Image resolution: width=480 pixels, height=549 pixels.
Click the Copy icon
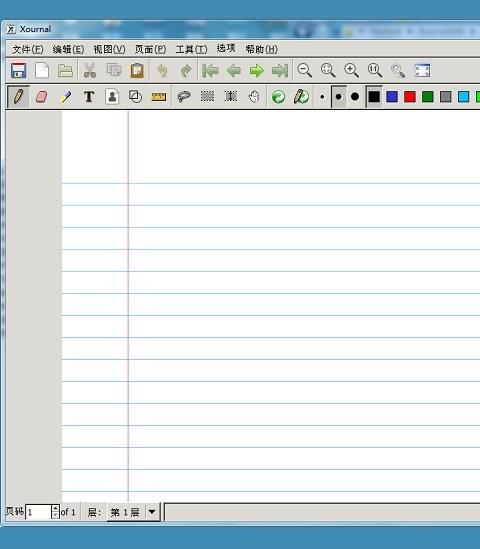(x=113, y=70)
